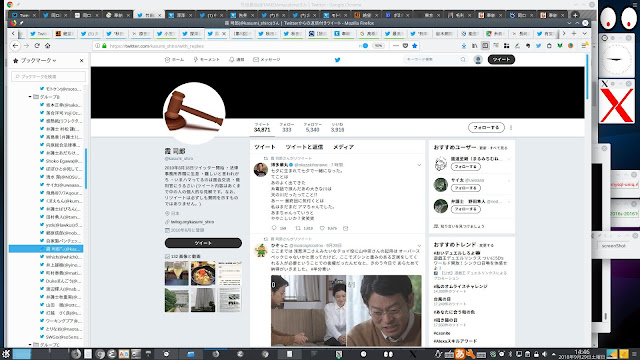Screen dimensions: 640x360
Task: Follow the third recommended user
Action: click(466, 209)
